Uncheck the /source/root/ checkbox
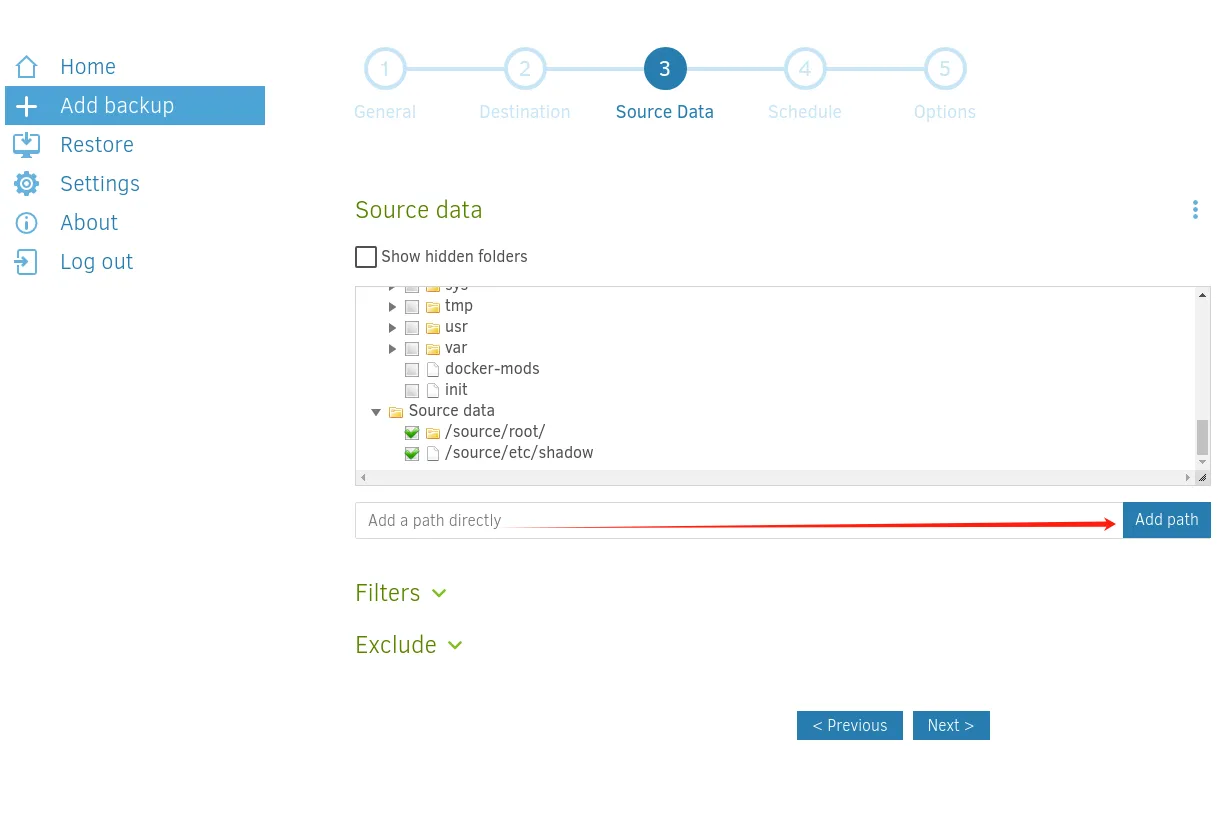This screenshot has height=837, width=1230. (x=412, y=432)
